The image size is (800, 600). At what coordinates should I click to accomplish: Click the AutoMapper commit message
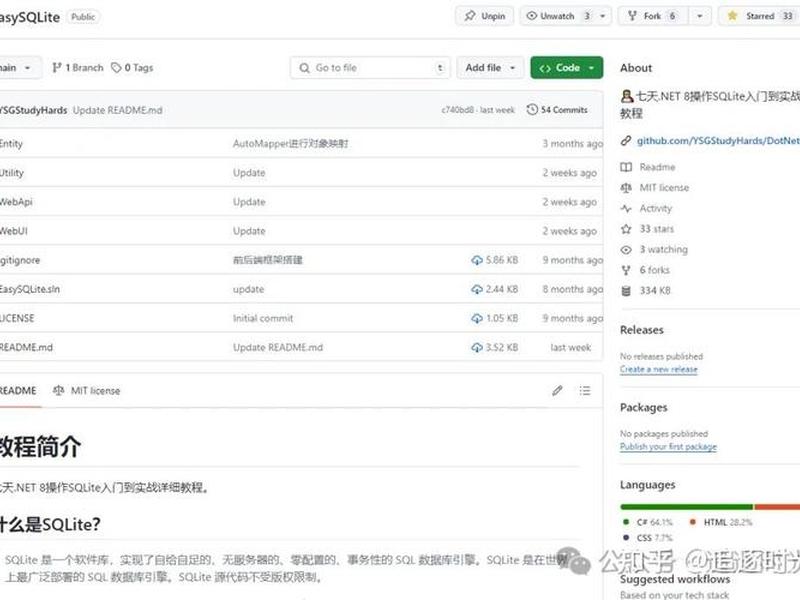click(290, 143)
